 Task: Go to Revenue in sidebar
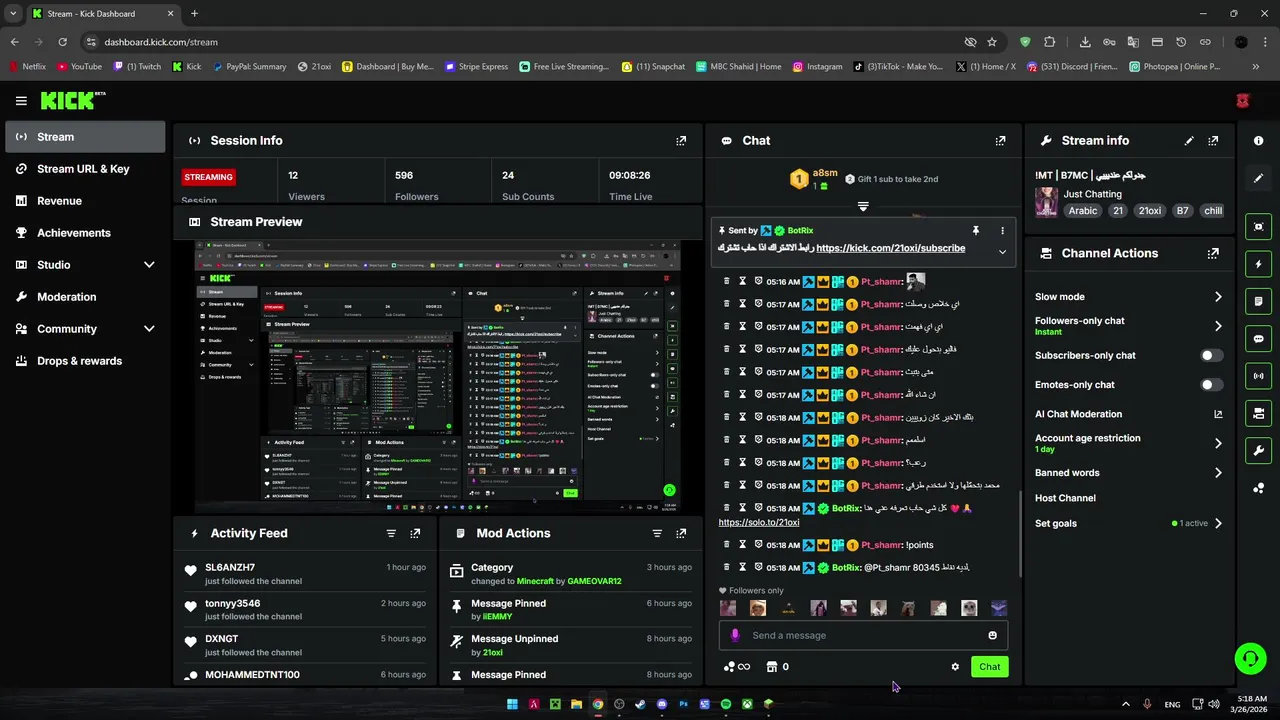84,201
